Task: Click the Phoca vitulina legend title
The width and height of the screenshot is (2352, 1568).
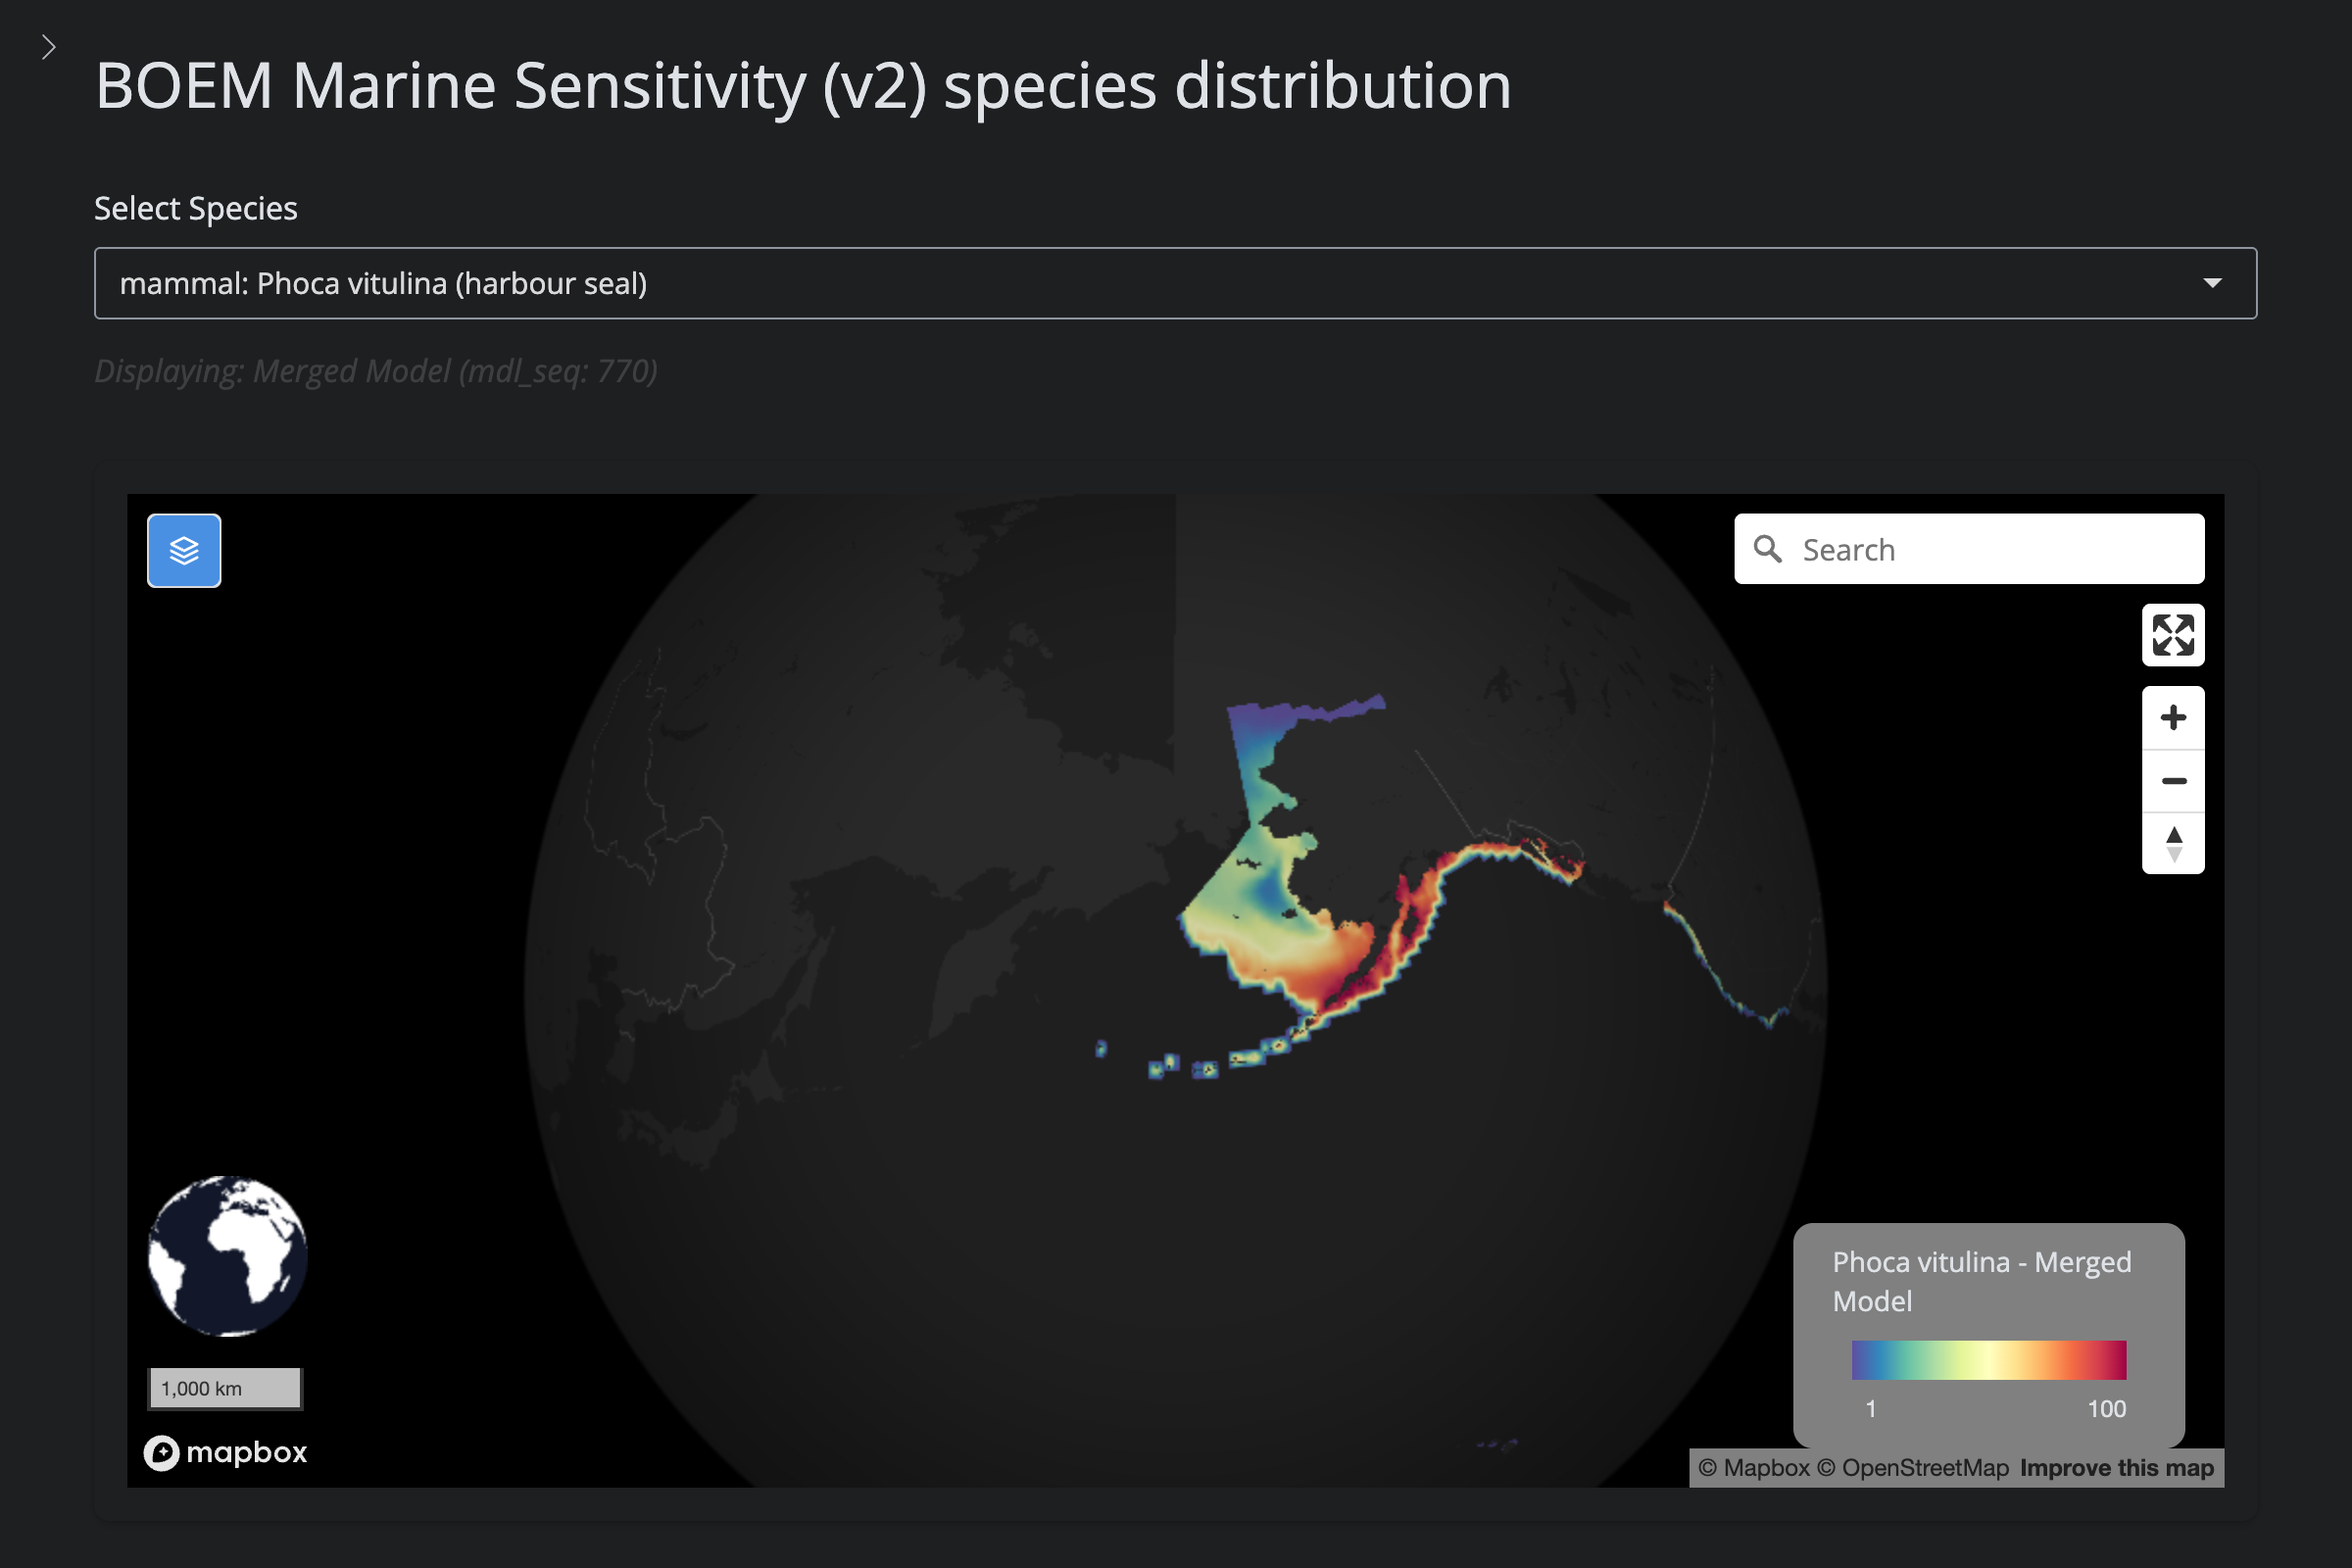Action: [1980, 1281]
